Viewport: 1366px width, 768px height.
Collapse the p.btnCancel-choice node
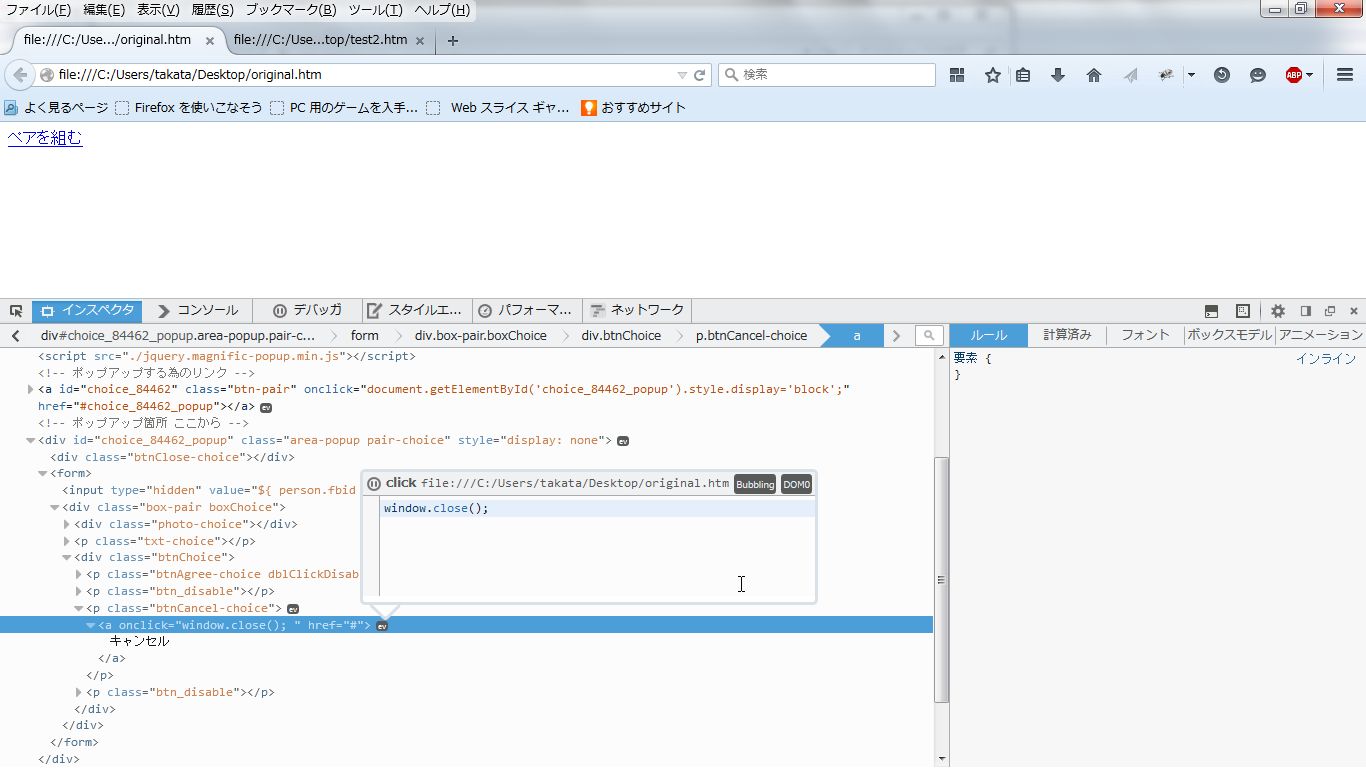[x=79, y=609]
